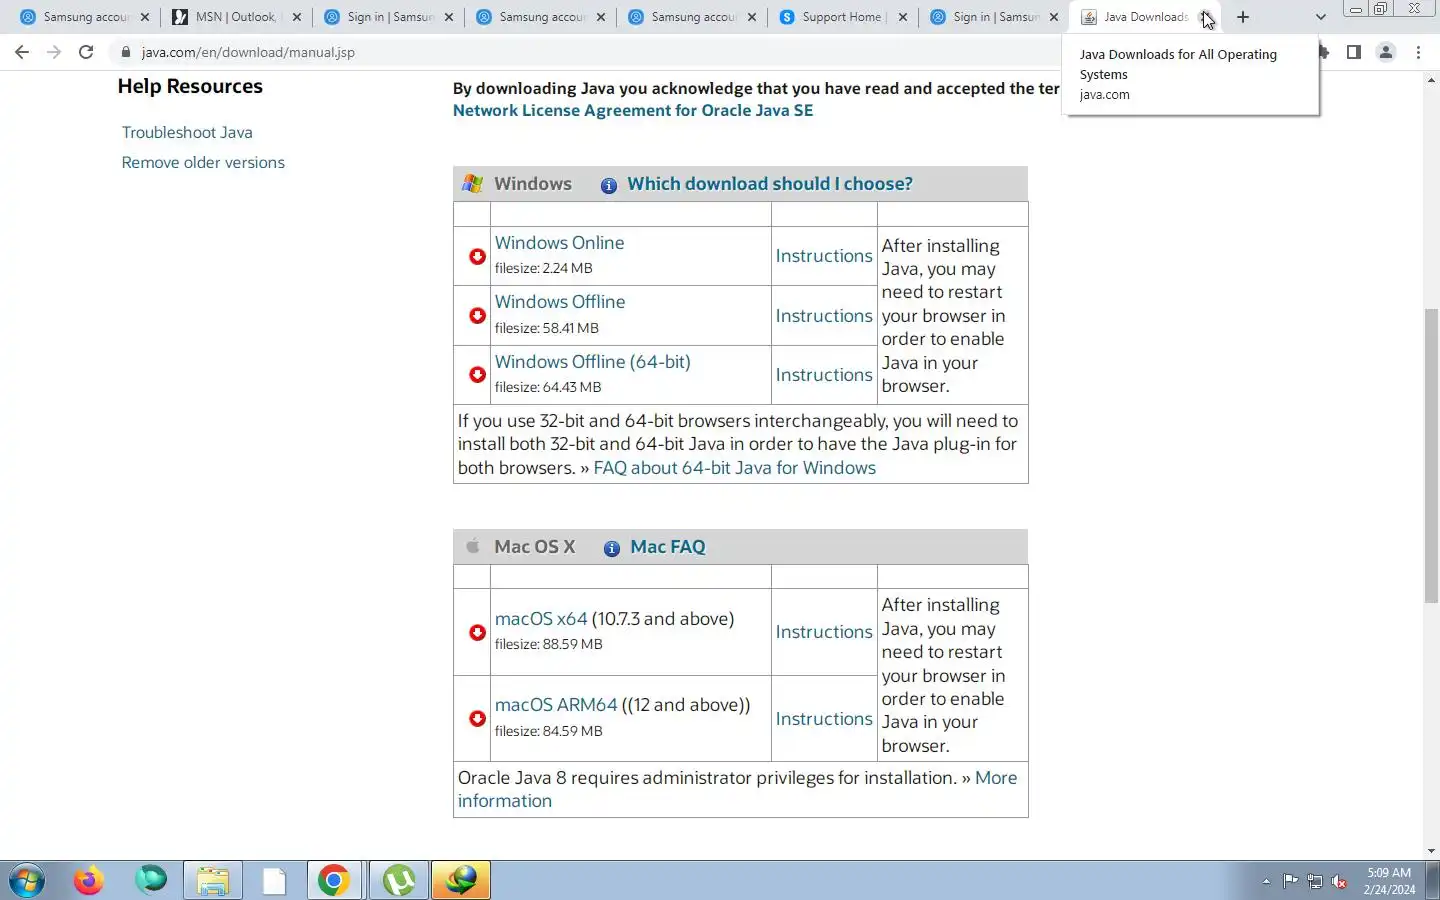
Task: Click the macOS ARM64 download link
Action: [556, 705]
